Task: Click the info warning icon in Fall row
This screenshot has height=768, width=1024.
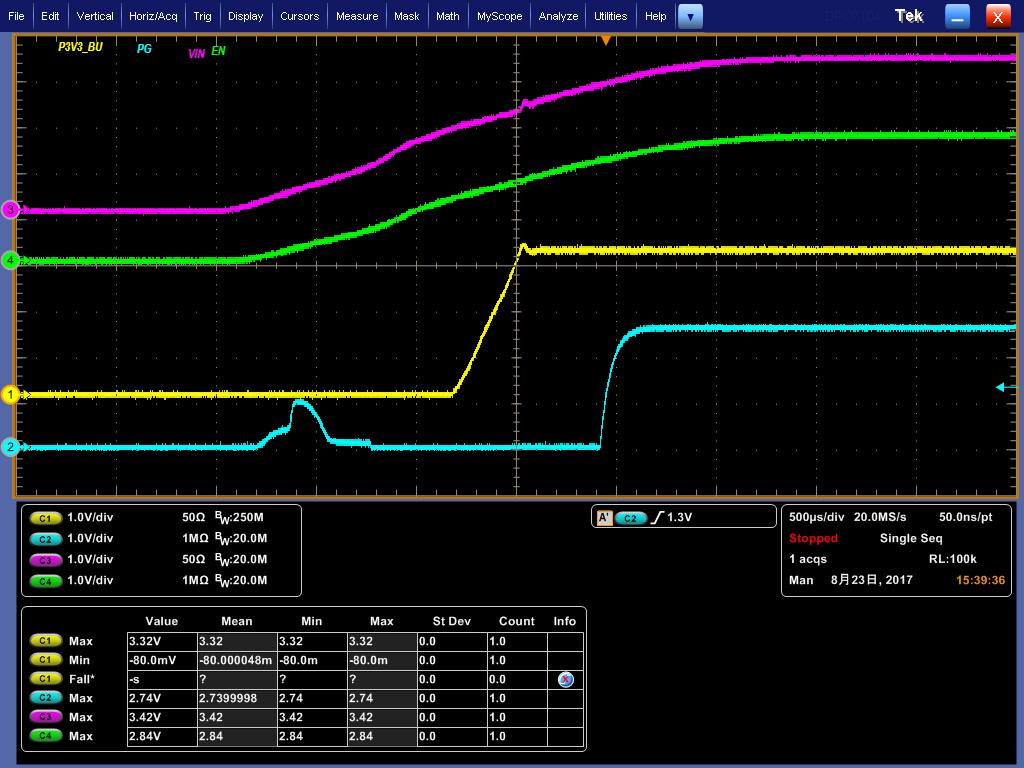Action: pos(566,679)
